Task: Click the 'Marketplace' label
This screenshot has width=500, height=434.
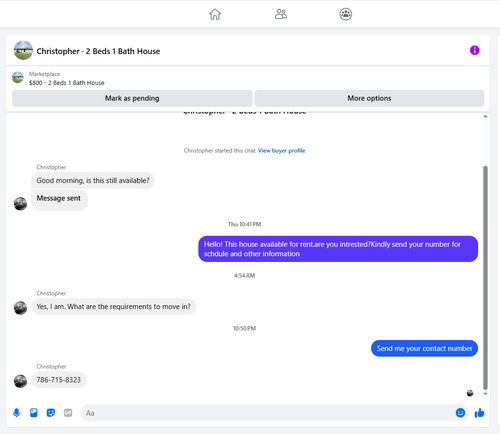Action: pos(44,74)
